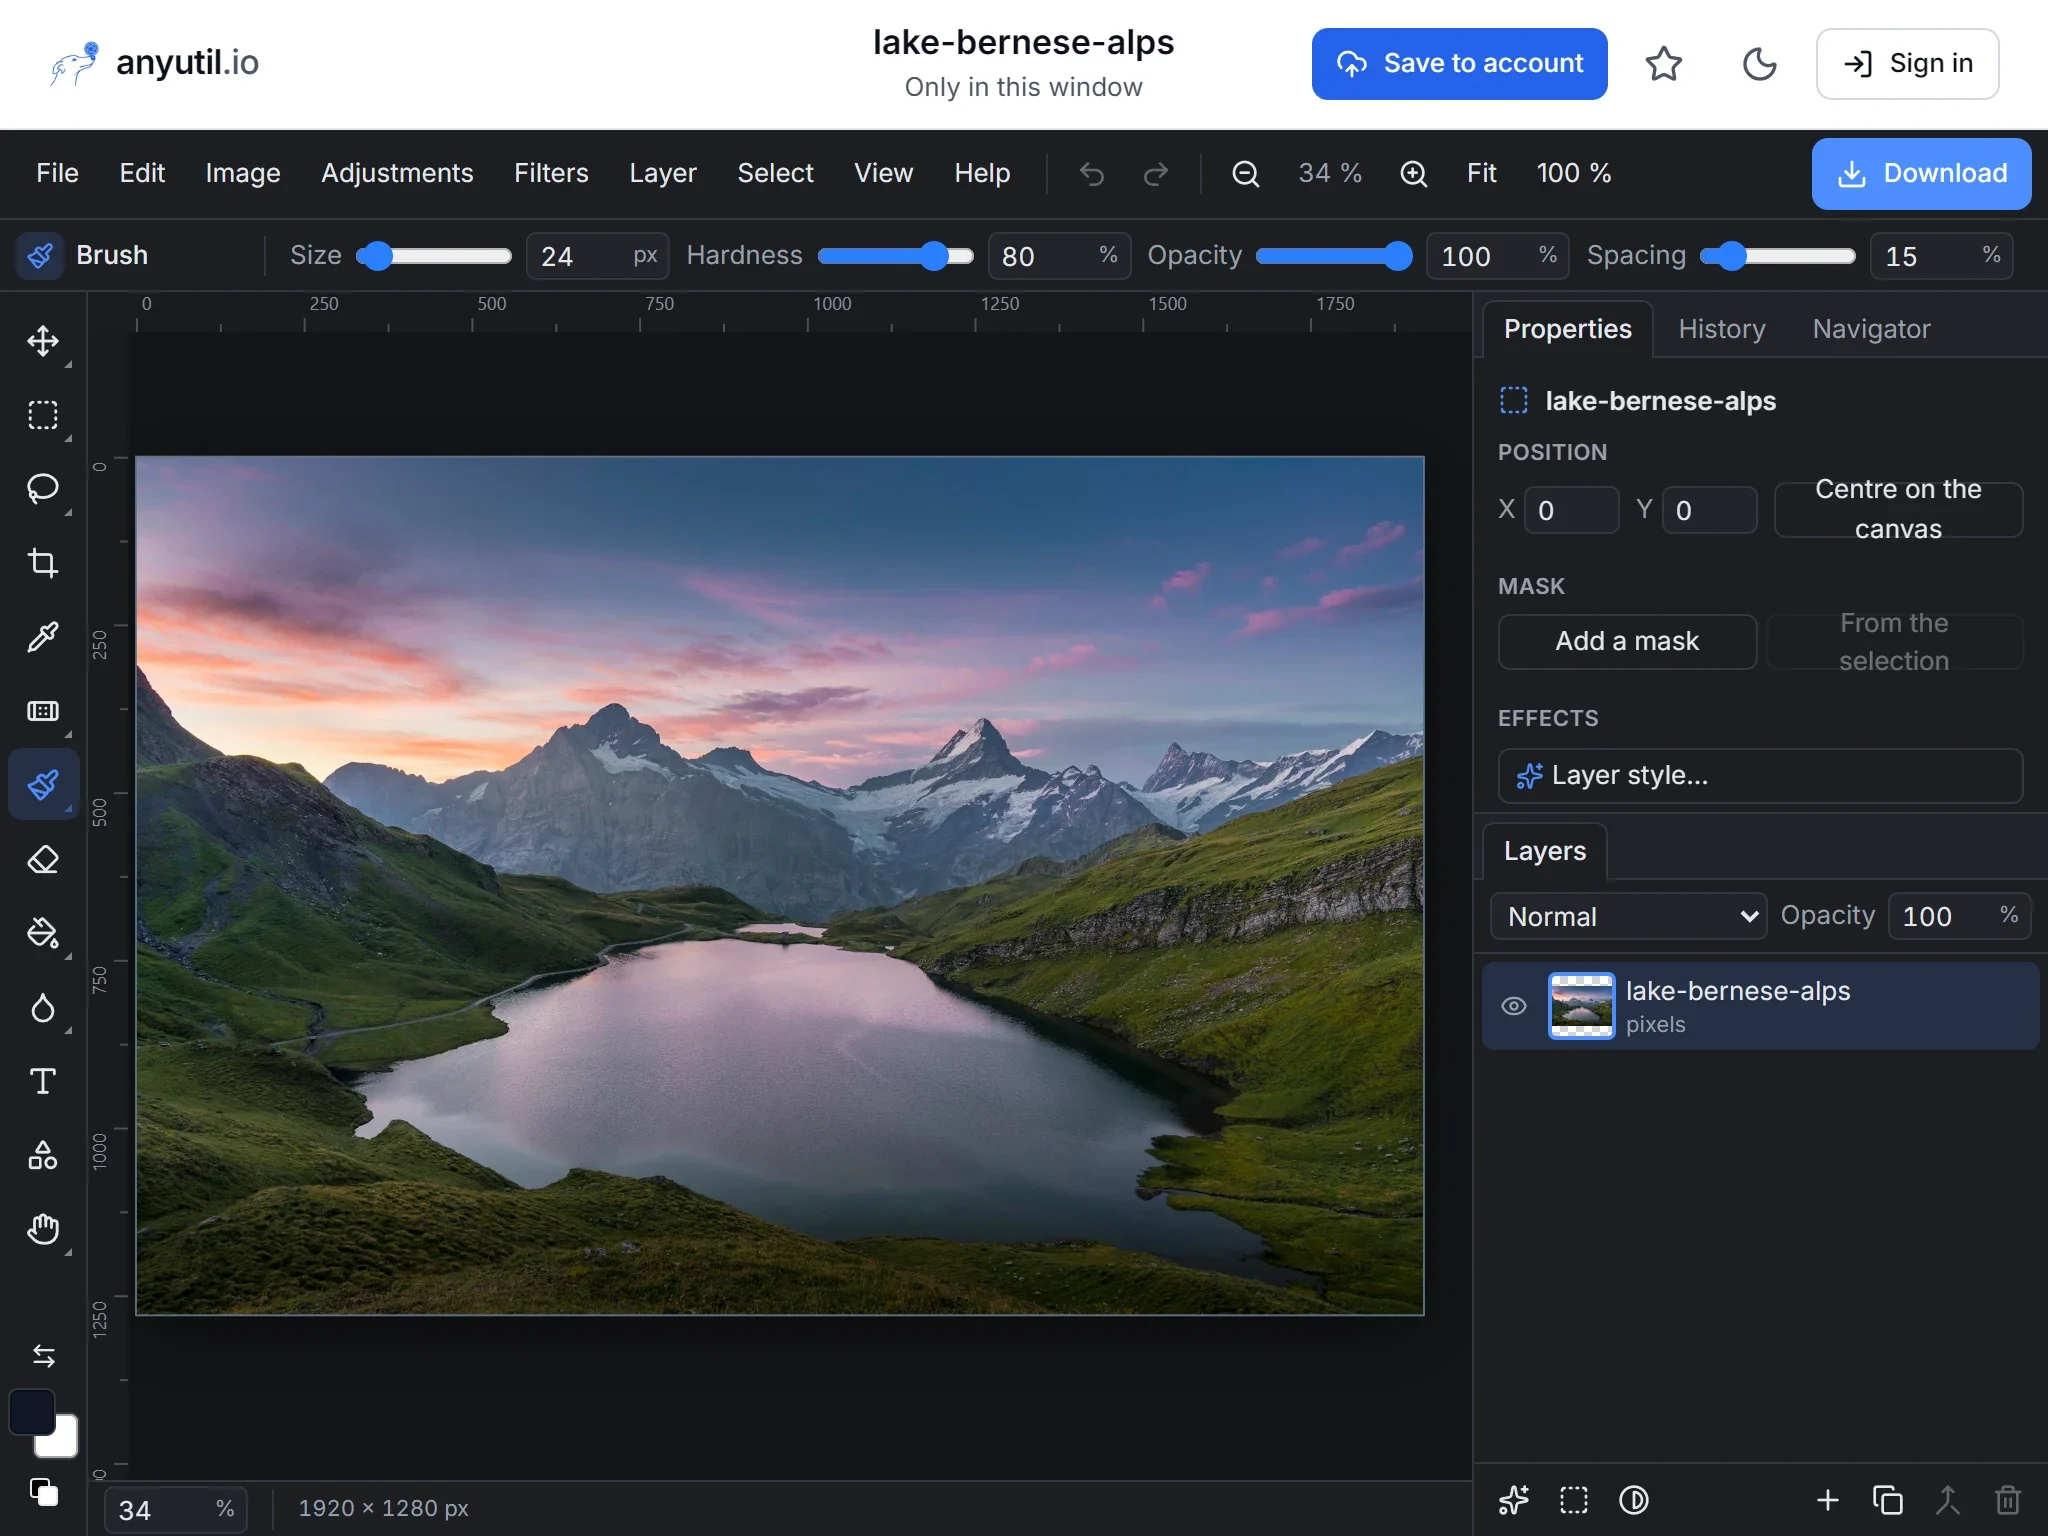Image resolution: width=2048 pixels, height=1536 pixels.
Task: Open the Edit menu
Action: click(142, 174)
